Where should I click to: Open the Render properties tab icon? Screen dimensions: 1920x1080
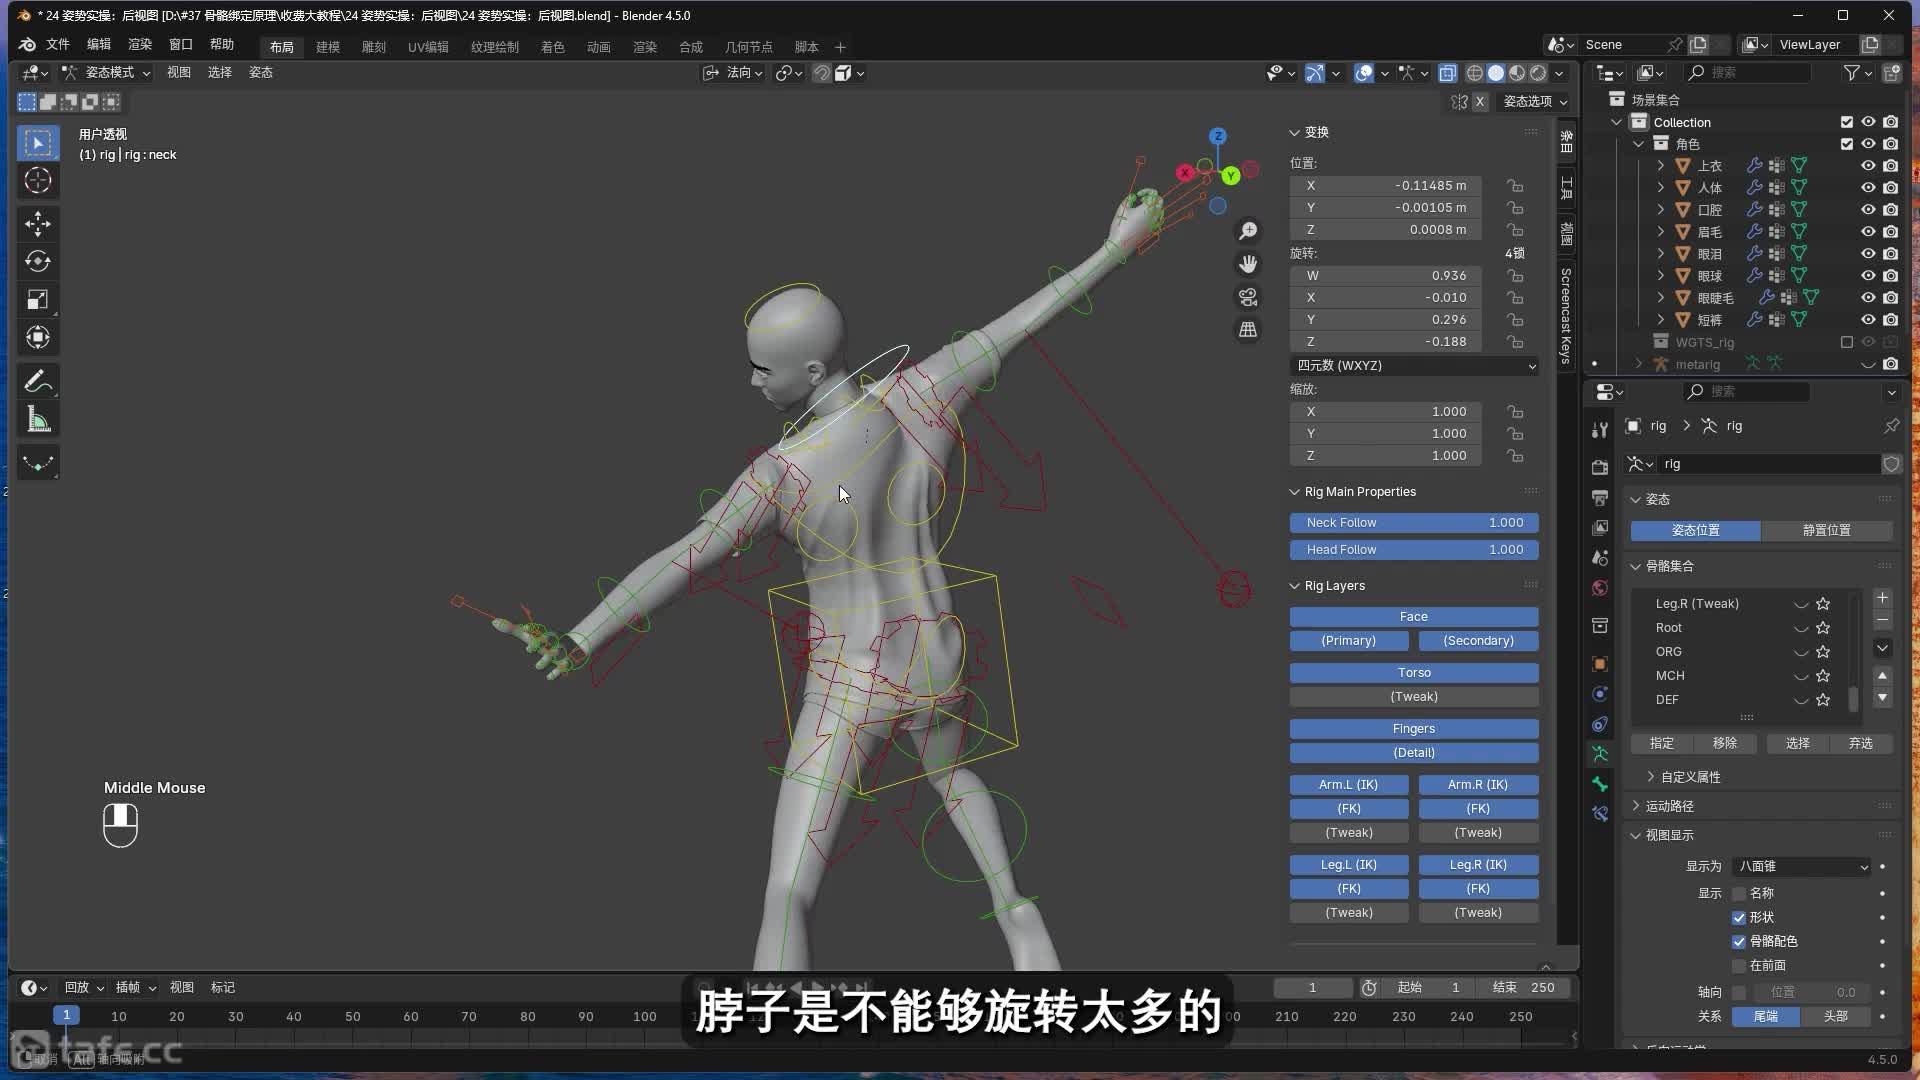tap(1600, 467)
